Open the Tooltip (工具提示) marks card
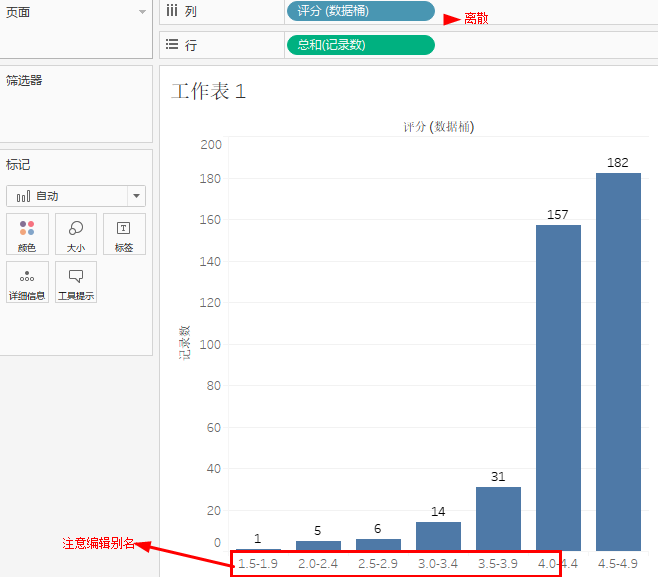This screenshot has height=577, width=658. (76, 282)
